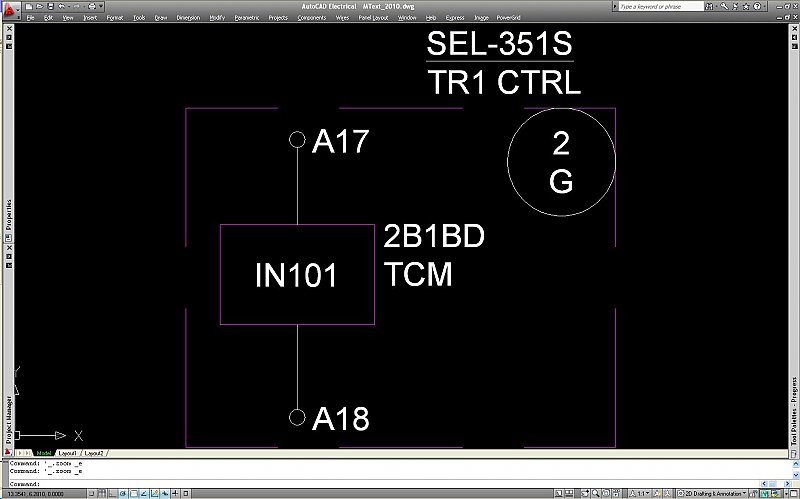Screen dimensions: 800x499
Task: Toggle Ortho mode in status bar
Action: click(x=112, y=493)
